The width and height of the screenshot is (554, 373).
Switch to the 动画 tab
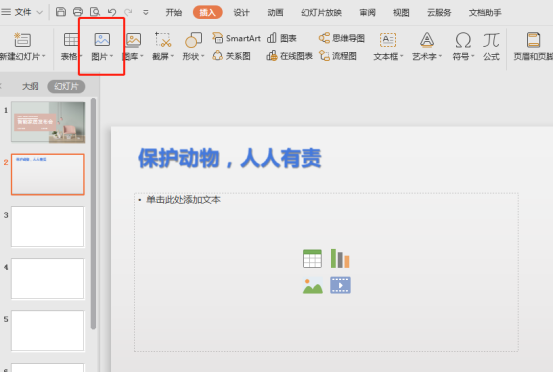[275, 13]
